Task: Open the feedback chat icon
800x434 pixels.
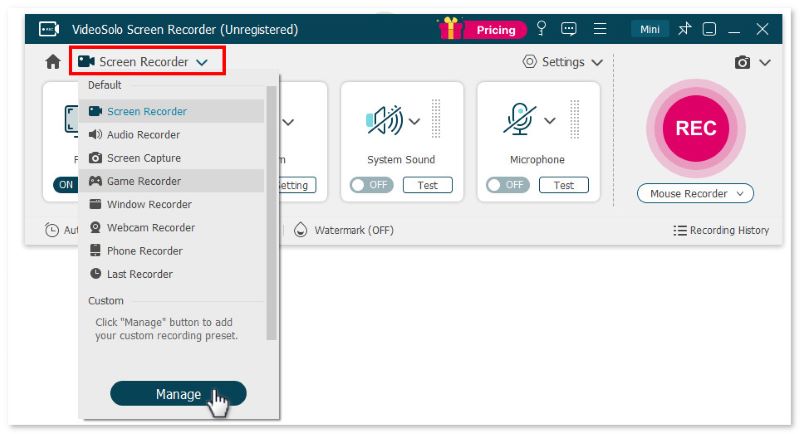Action: (568, 29)
